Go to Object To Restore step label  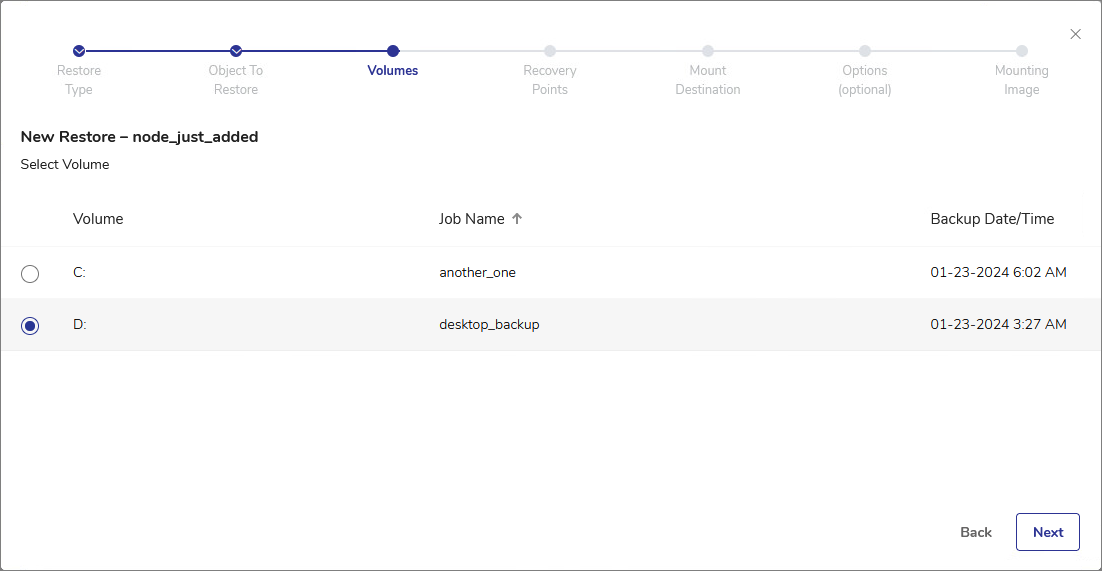pyautogui.click(x=236, y=80)
